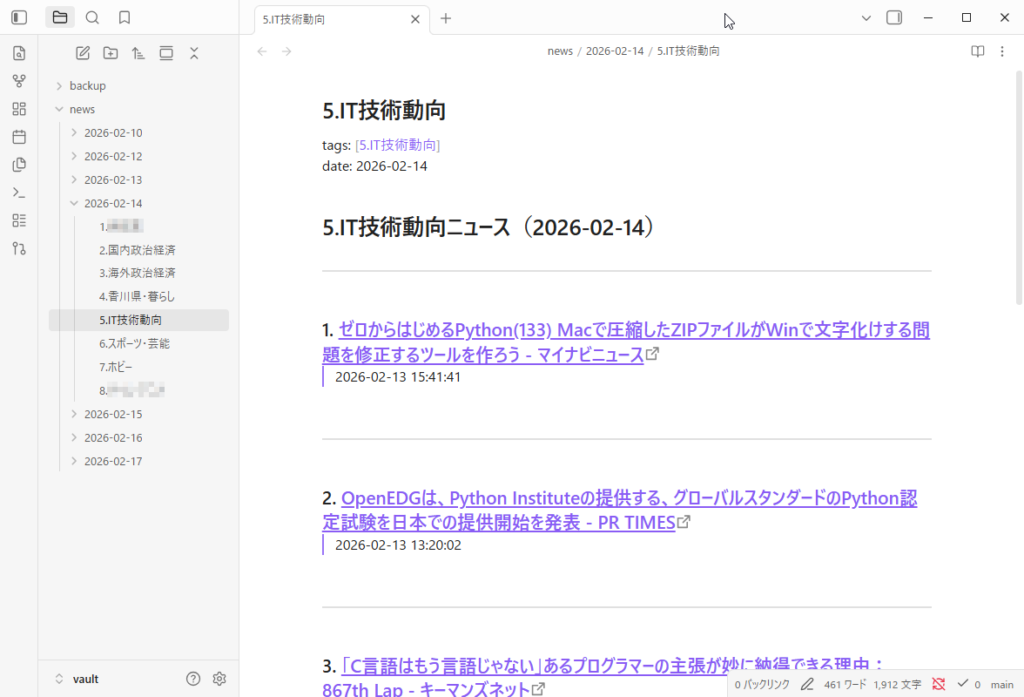This screenshot has height=697, width=1024.
Task: Toggle the right sidebar
Action: 894,17
